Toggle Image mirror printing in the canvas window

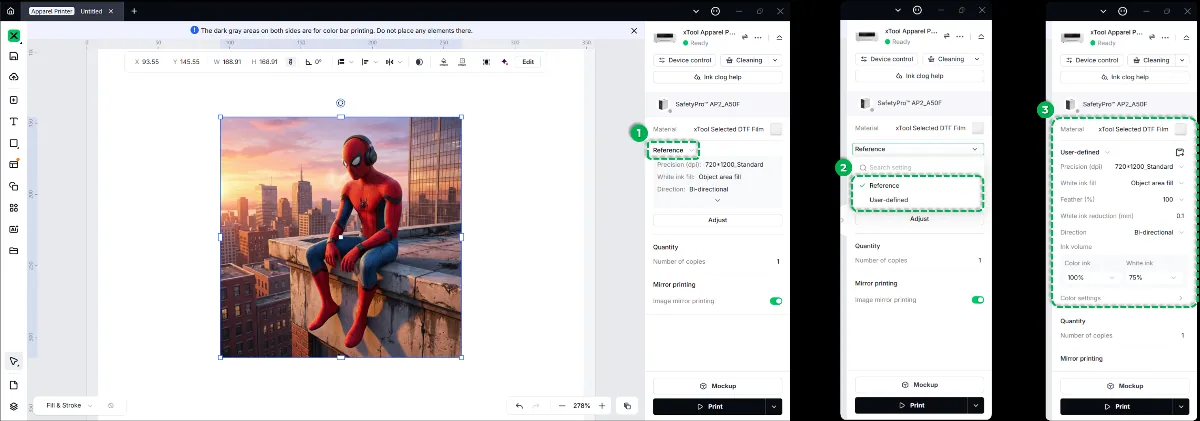(x=776, y=300)
